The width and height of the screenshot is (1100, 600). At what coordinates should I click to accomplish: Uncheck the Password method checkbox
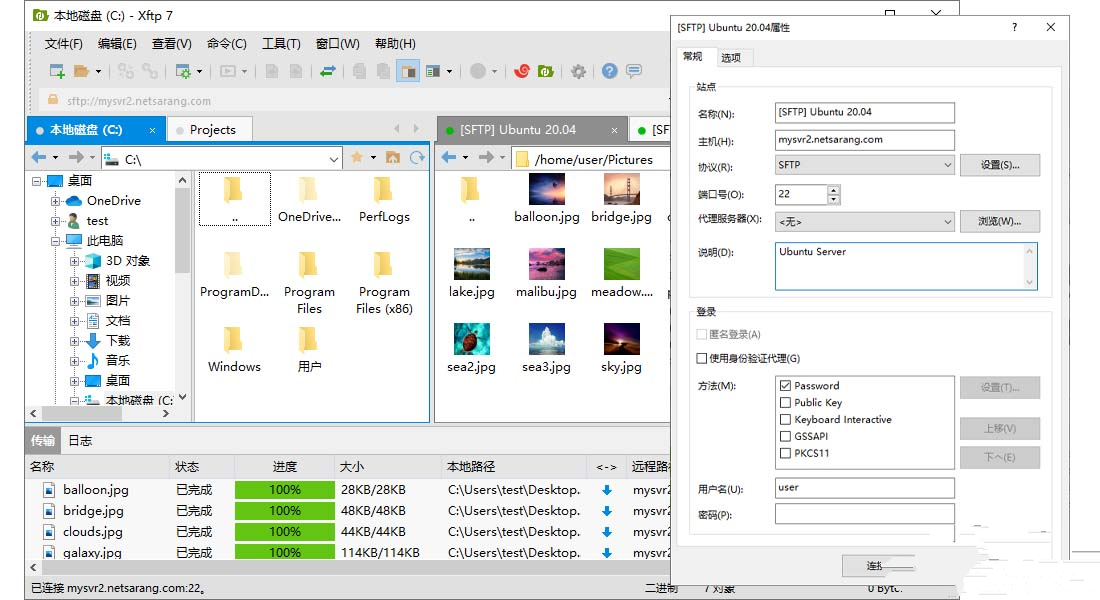tap(786, 385)
